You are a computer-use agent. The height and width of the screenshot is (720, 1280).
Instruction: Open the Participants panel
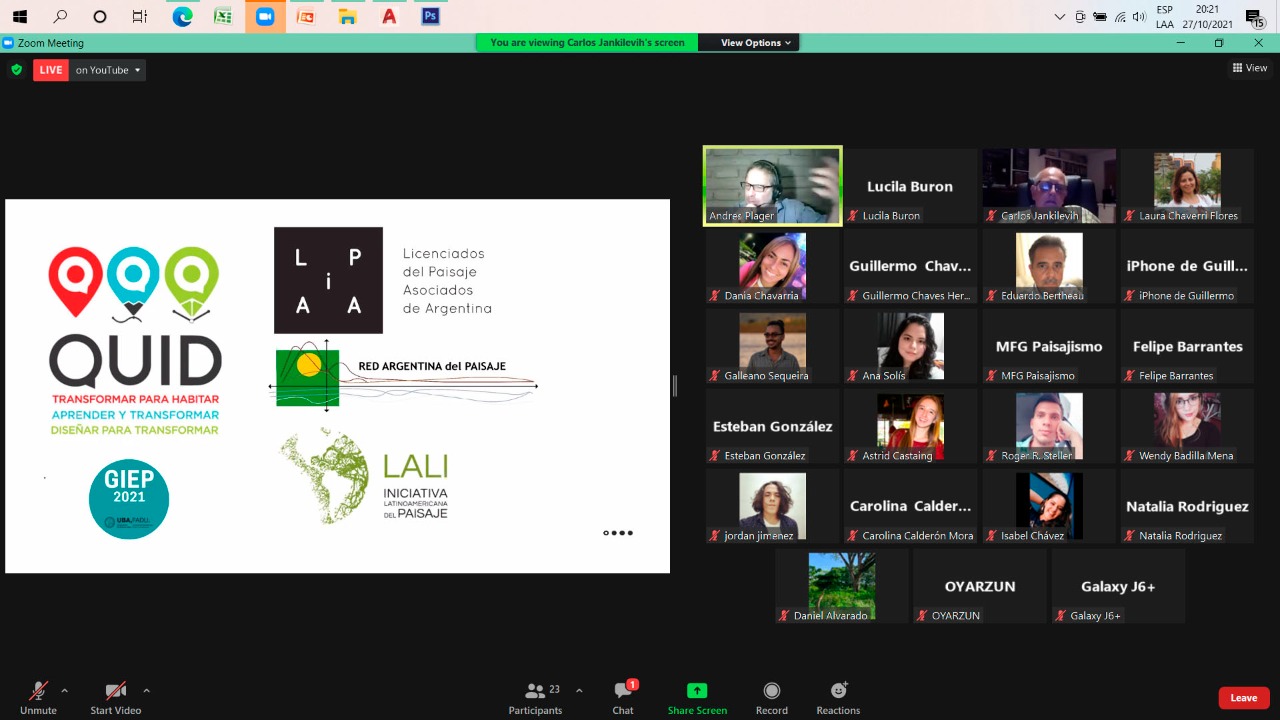pyautogui.click(x=536, y=697)
